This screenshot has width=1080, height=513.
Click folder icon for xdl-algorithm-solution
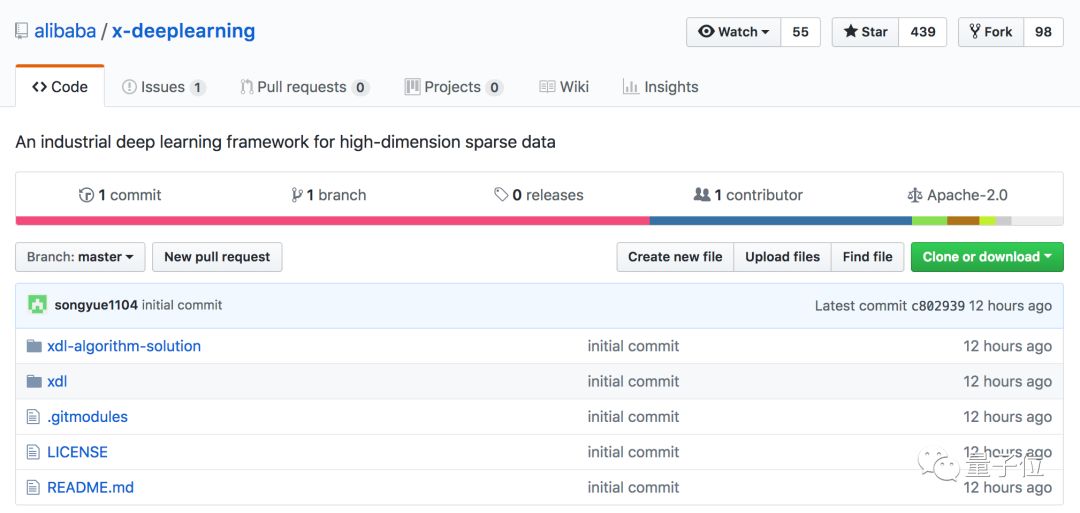pyautogui.click(x=34, y=346)
